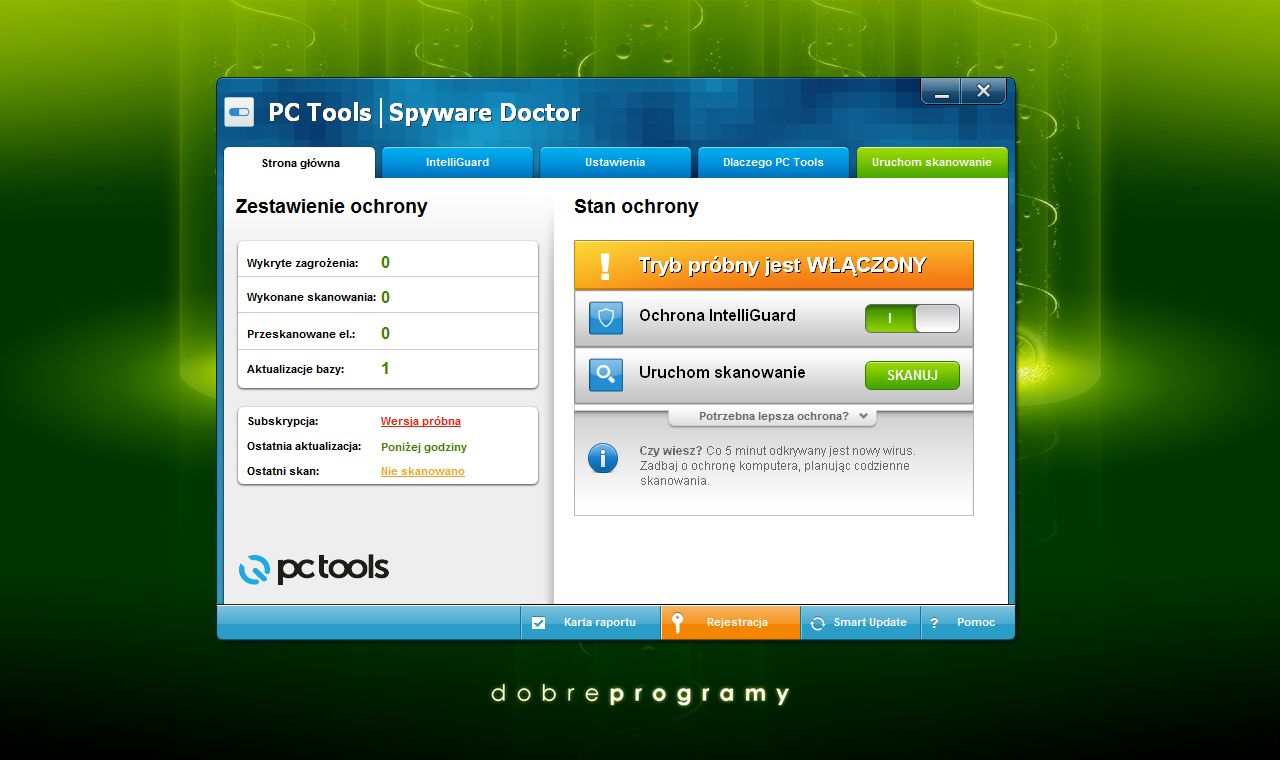Open the Nie skanowano link

point(422,471)
